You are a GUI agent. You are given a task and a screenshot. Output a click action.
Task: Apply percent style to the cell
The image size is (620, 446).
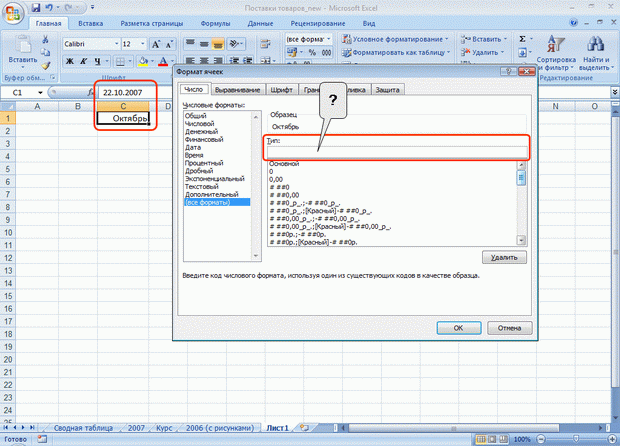pos(312,52)
